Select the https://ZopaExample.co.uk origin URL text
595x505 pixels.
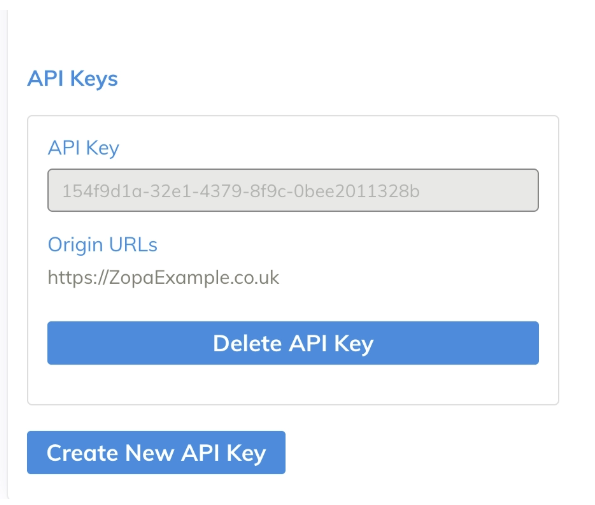tap(163, 278)
